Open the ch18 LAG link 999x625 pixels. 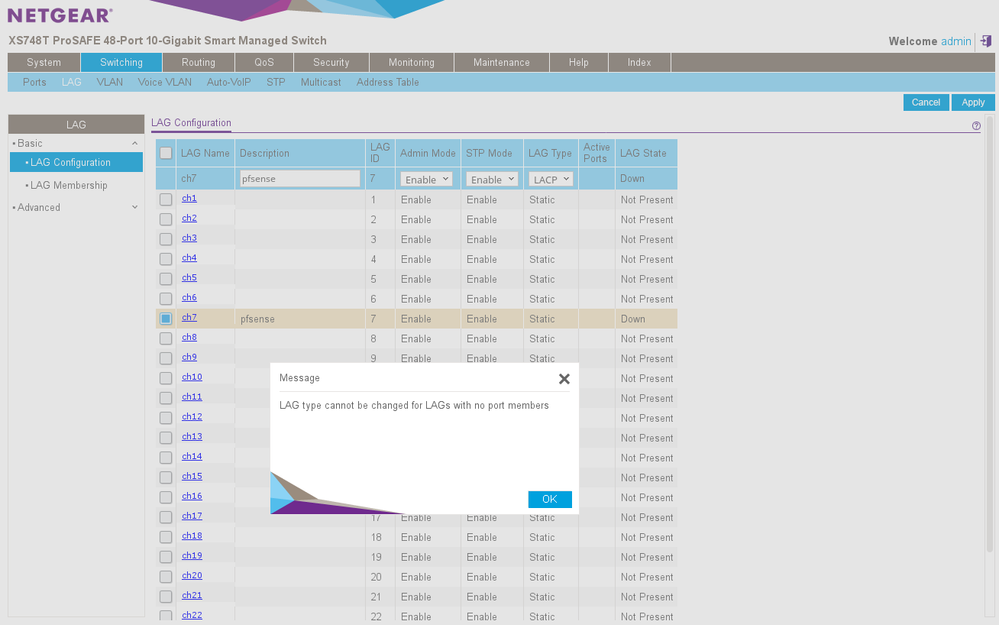pos(192,536)
